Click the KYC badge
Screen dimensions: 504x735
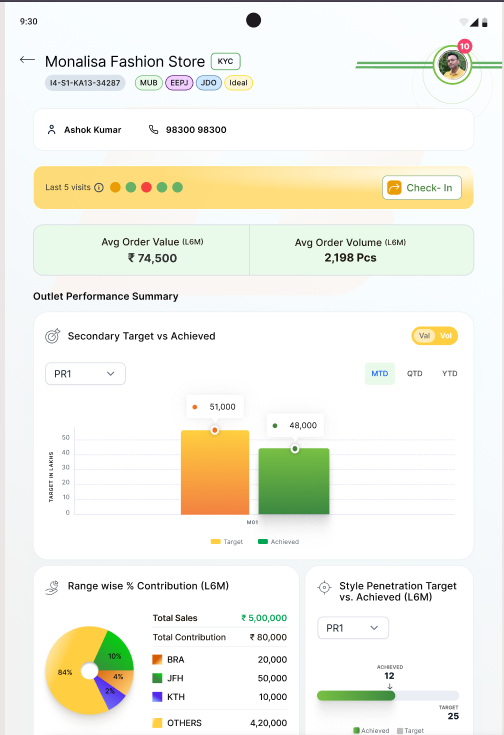[x=226, y=61]
